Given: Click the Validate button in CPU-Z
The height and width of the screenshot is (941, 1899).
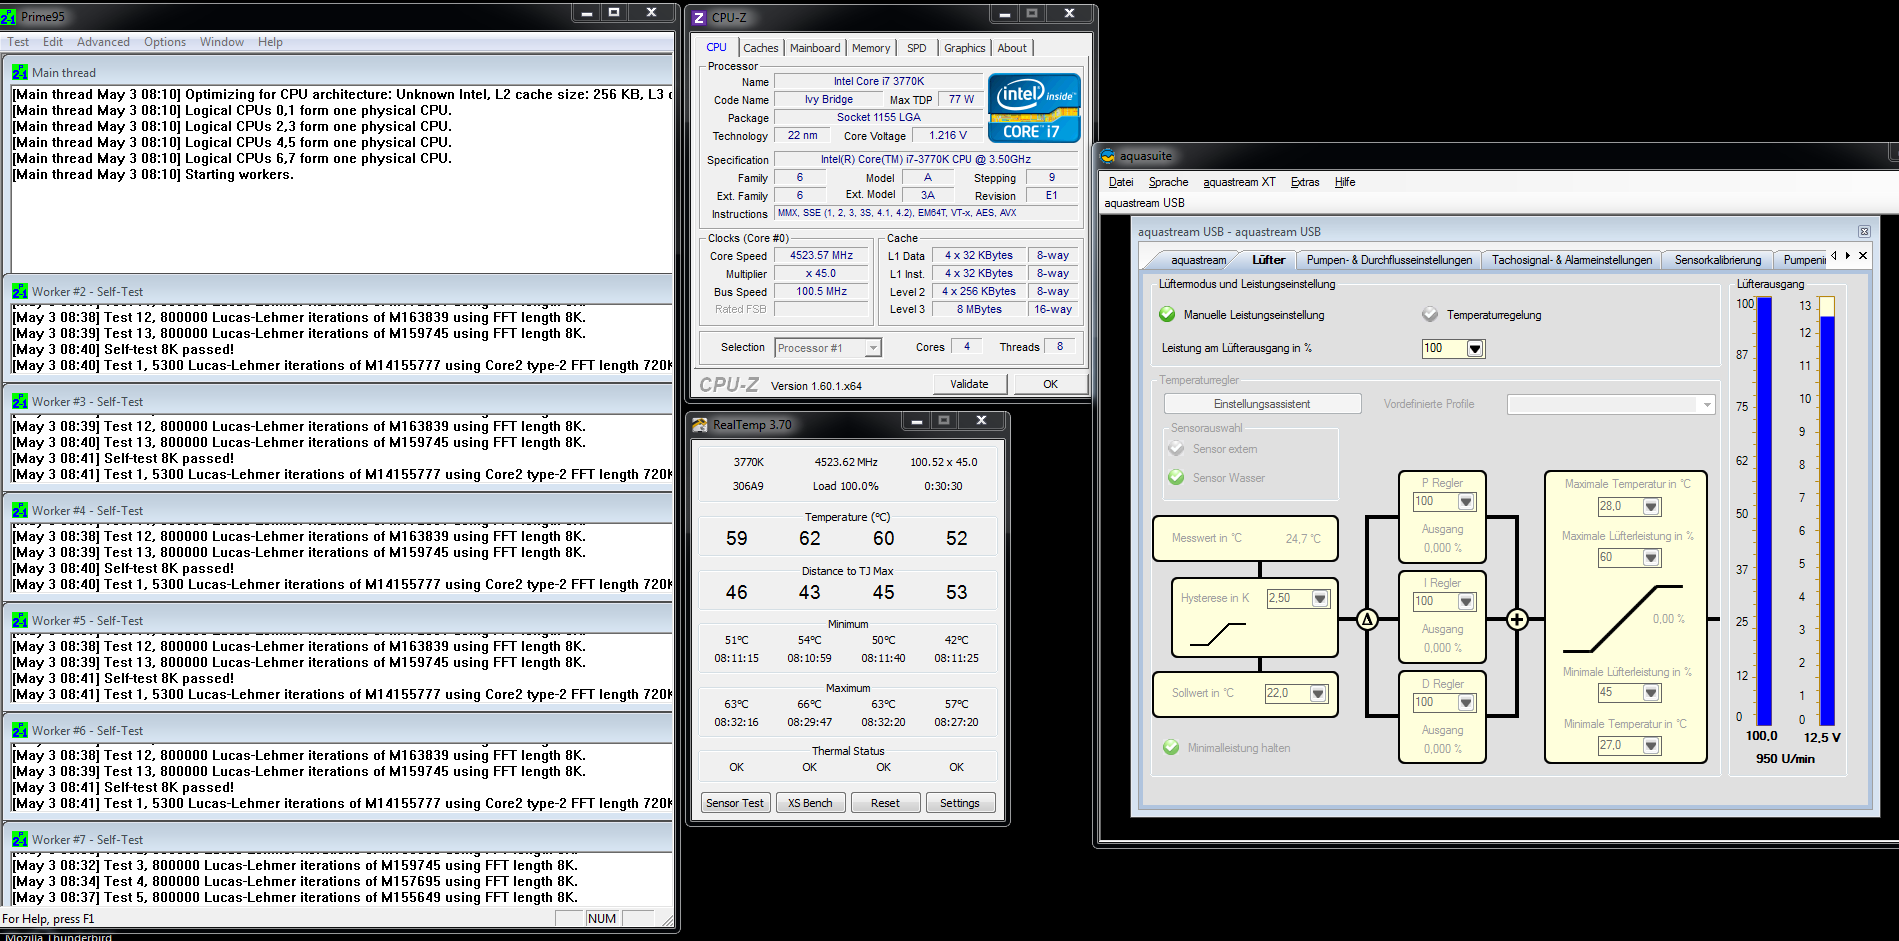Looking at the screenshot, I should tap(969, 384).
